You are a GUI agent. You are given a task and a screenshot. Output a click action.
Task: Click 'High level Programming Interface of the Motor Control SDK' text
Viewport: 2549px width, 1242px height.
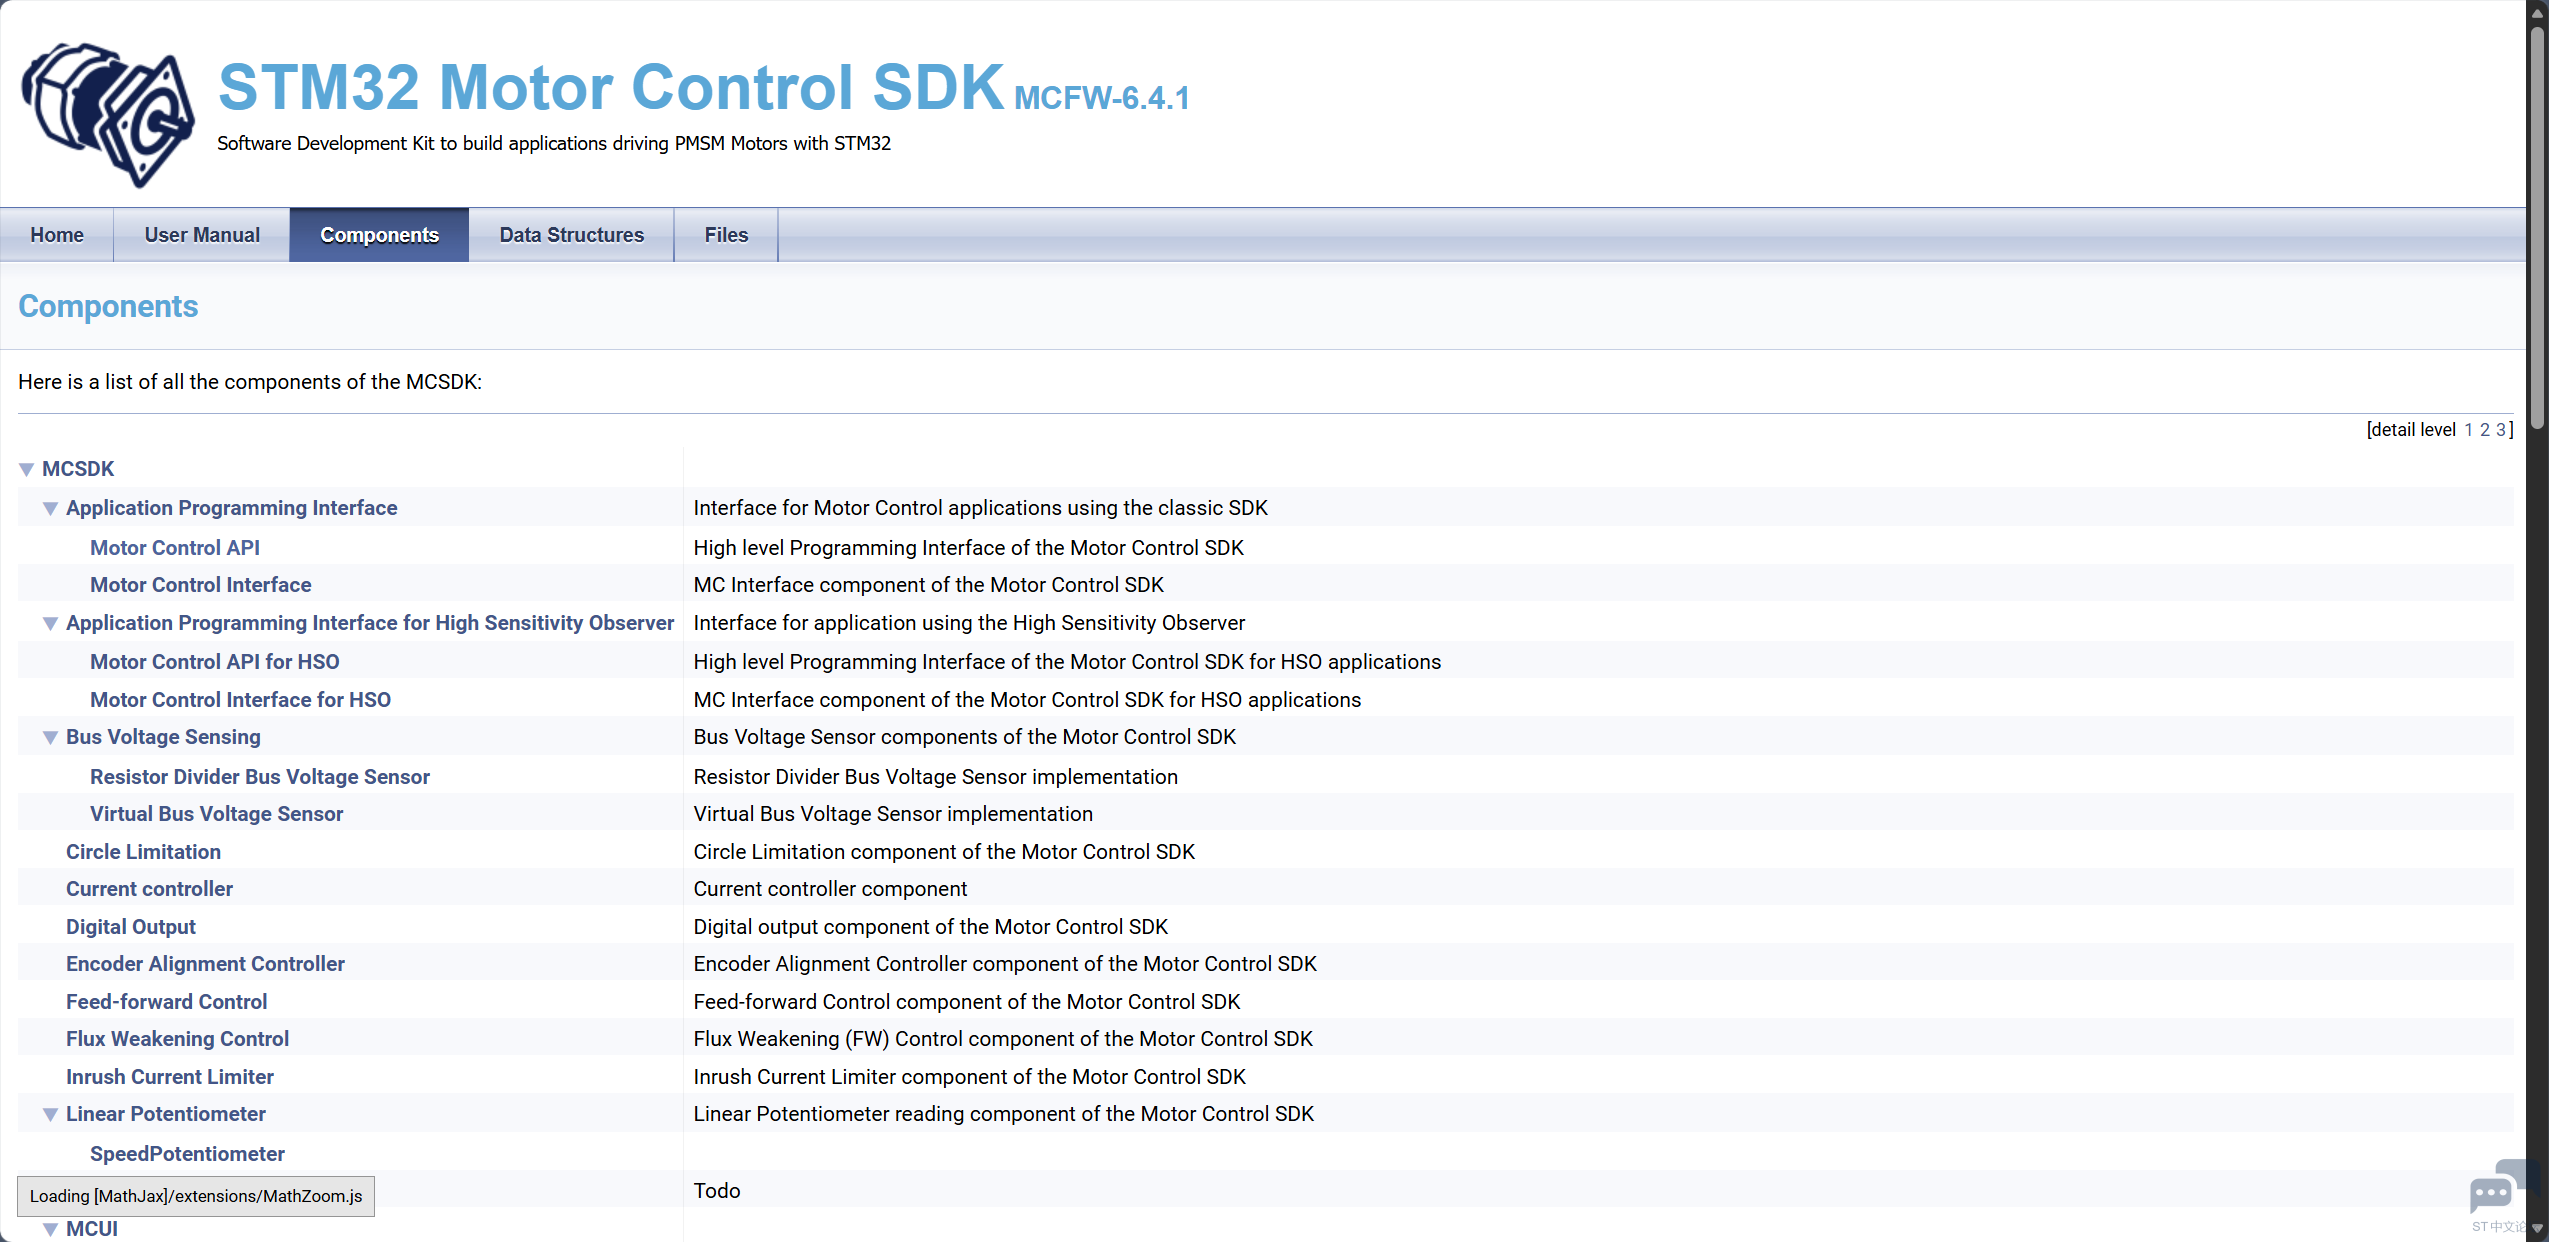tap(969, 548)
